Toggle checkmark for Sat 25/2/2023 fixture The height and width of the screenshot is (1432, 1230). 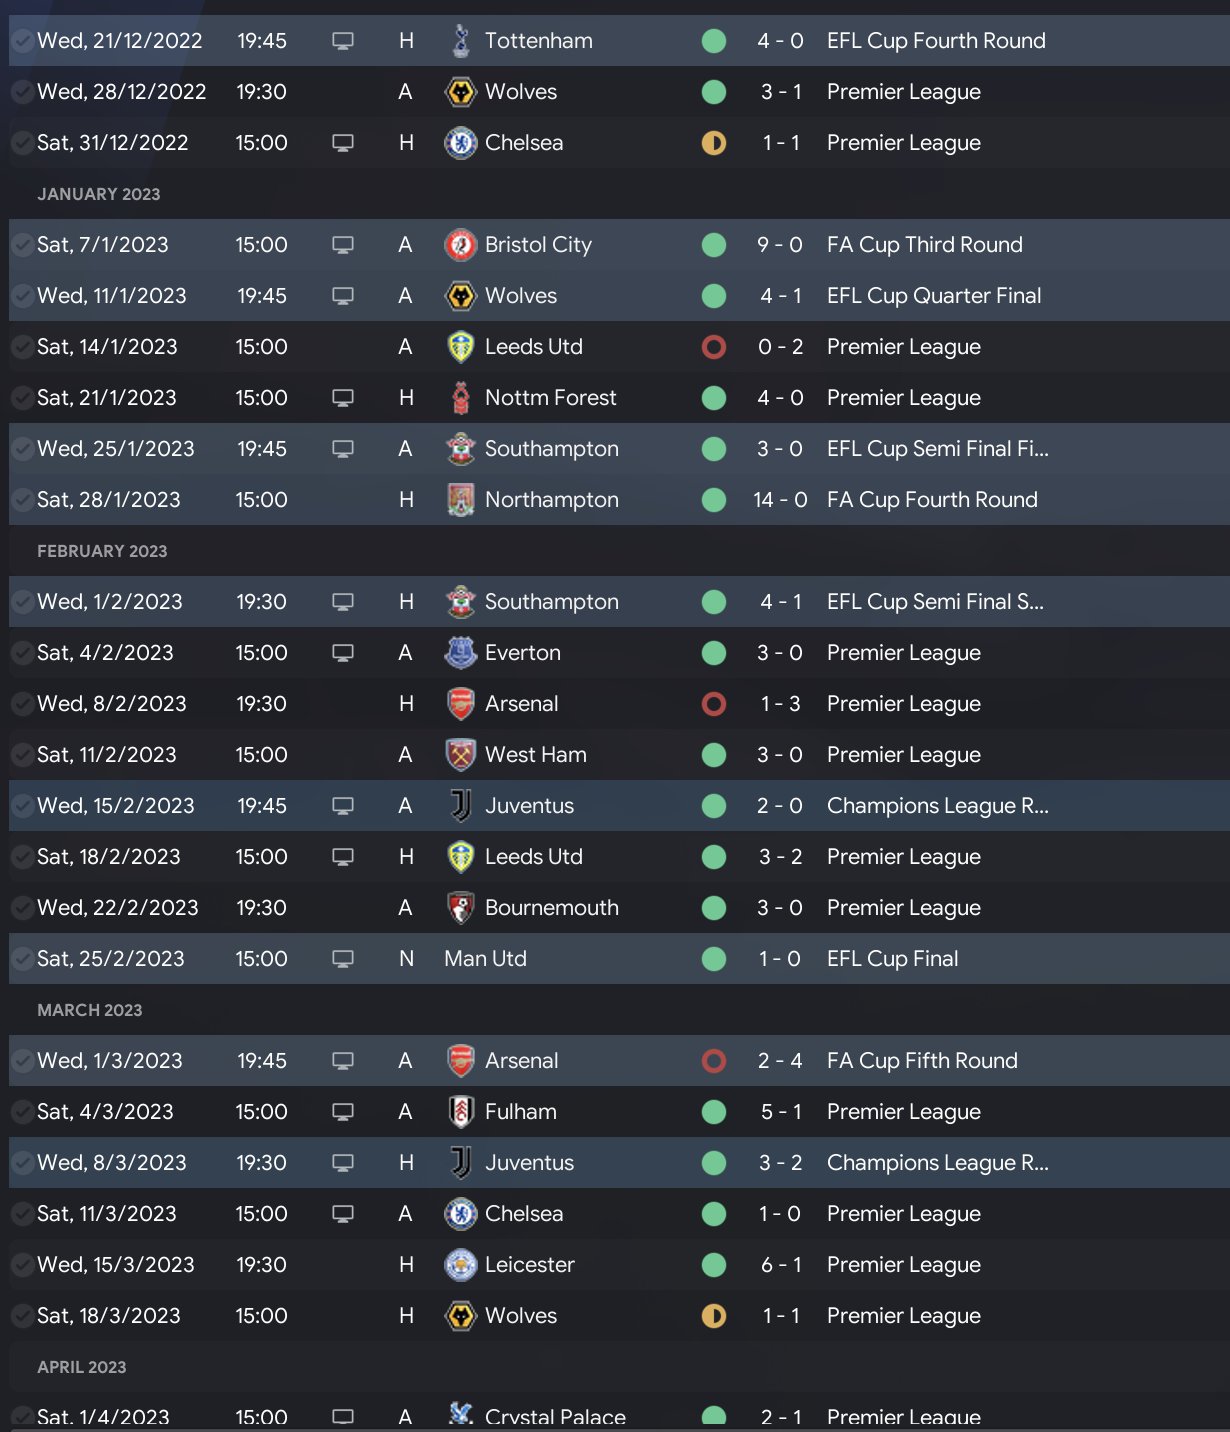[21, 959]
